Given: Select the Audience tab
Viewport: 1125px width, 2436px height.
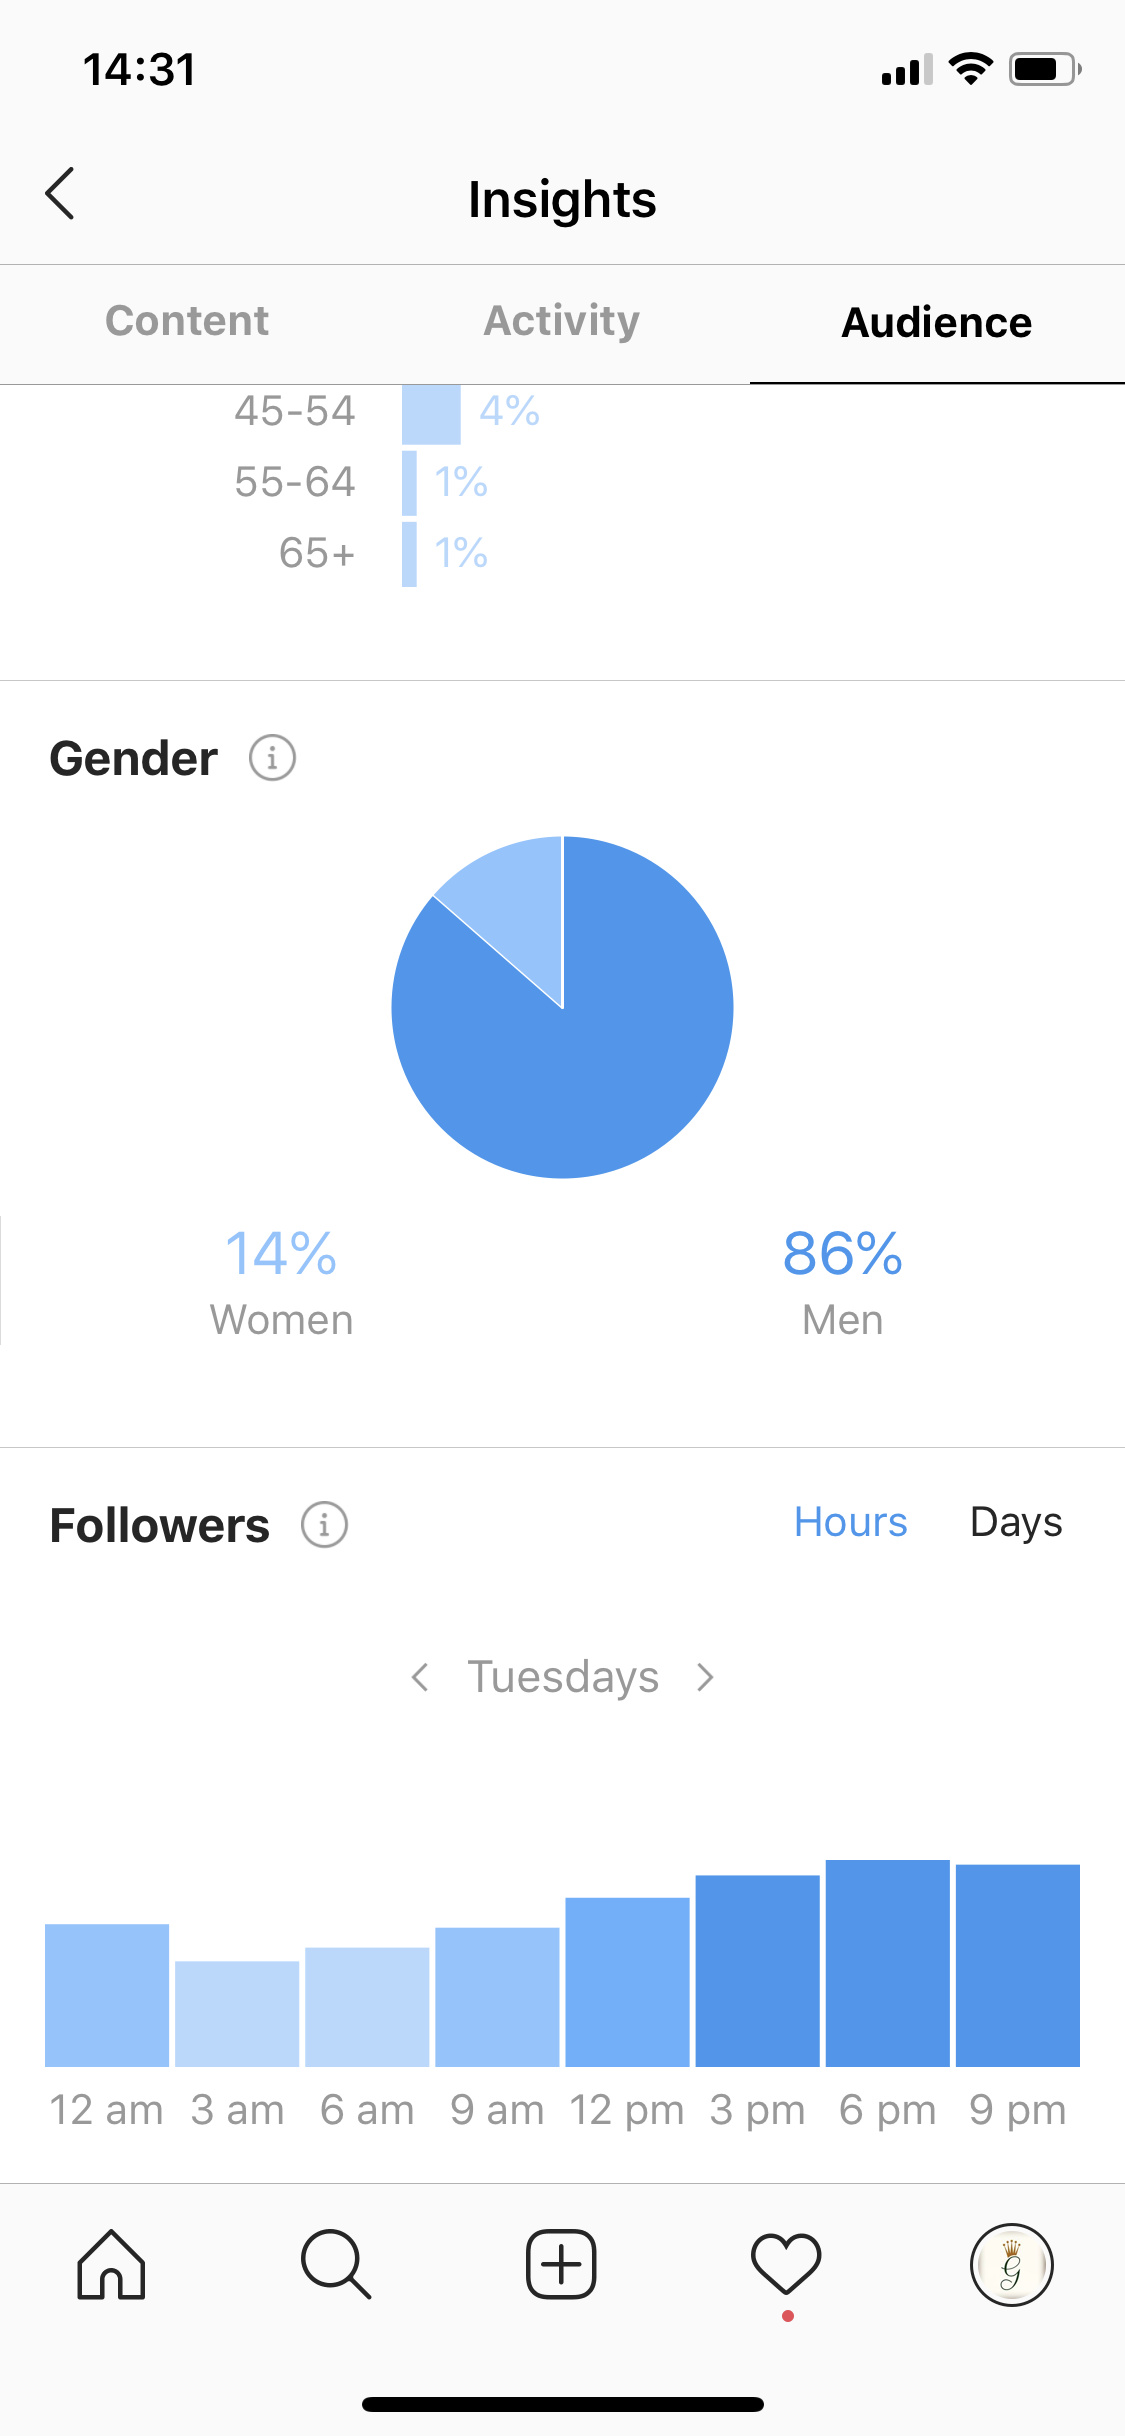Looking at the screenshot, I should [x=937, y=322].
